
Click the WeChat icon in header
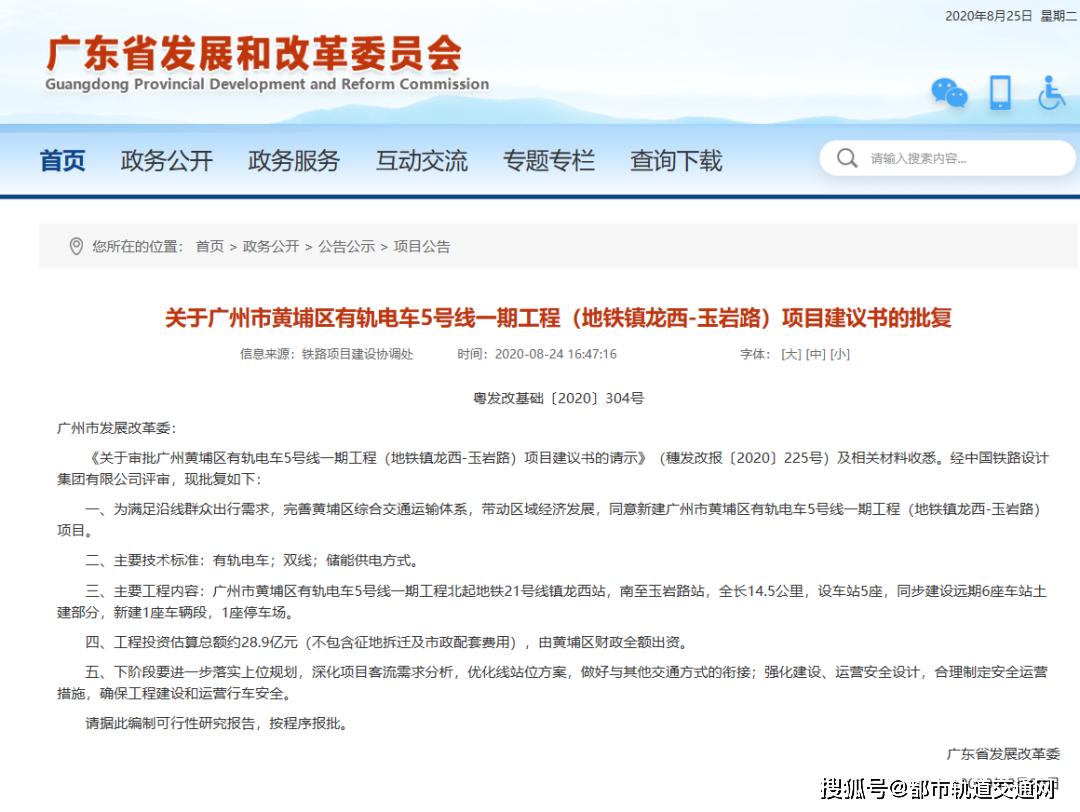(x=949, y=93)
